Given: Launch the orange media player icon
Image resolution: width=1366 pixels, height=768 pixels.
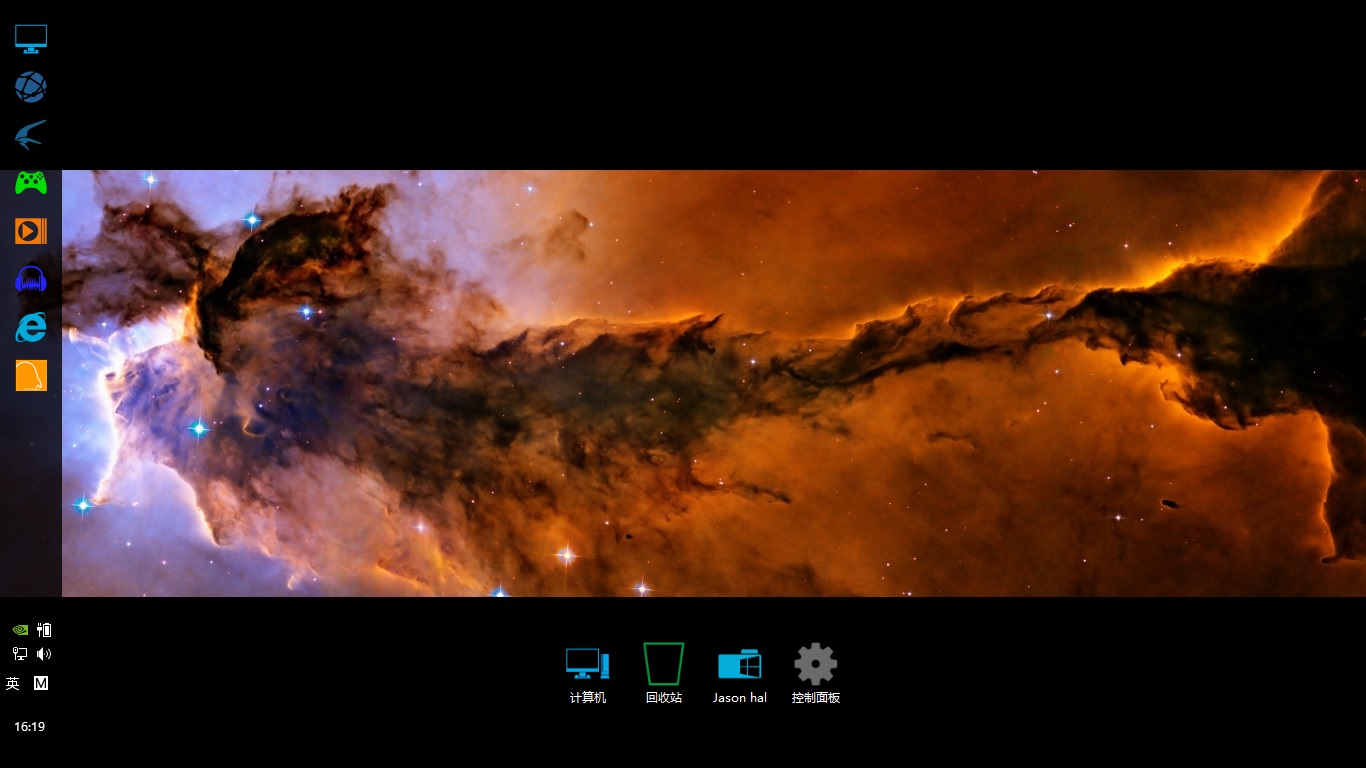Looking at the screenshot, I should 31,231.
